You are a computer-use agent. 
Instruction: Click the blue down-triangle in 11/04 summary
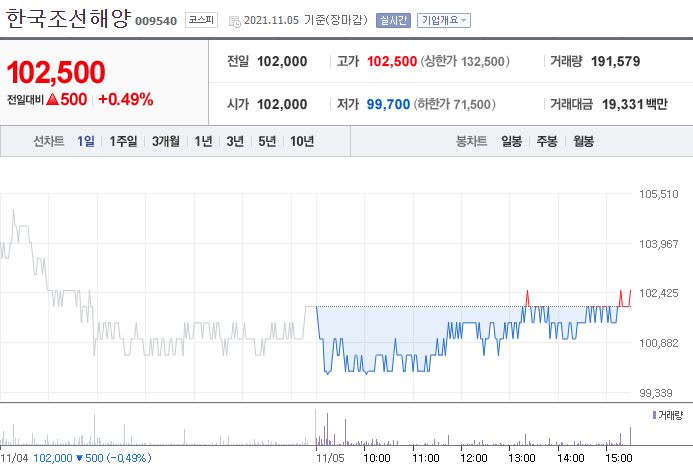80,458
